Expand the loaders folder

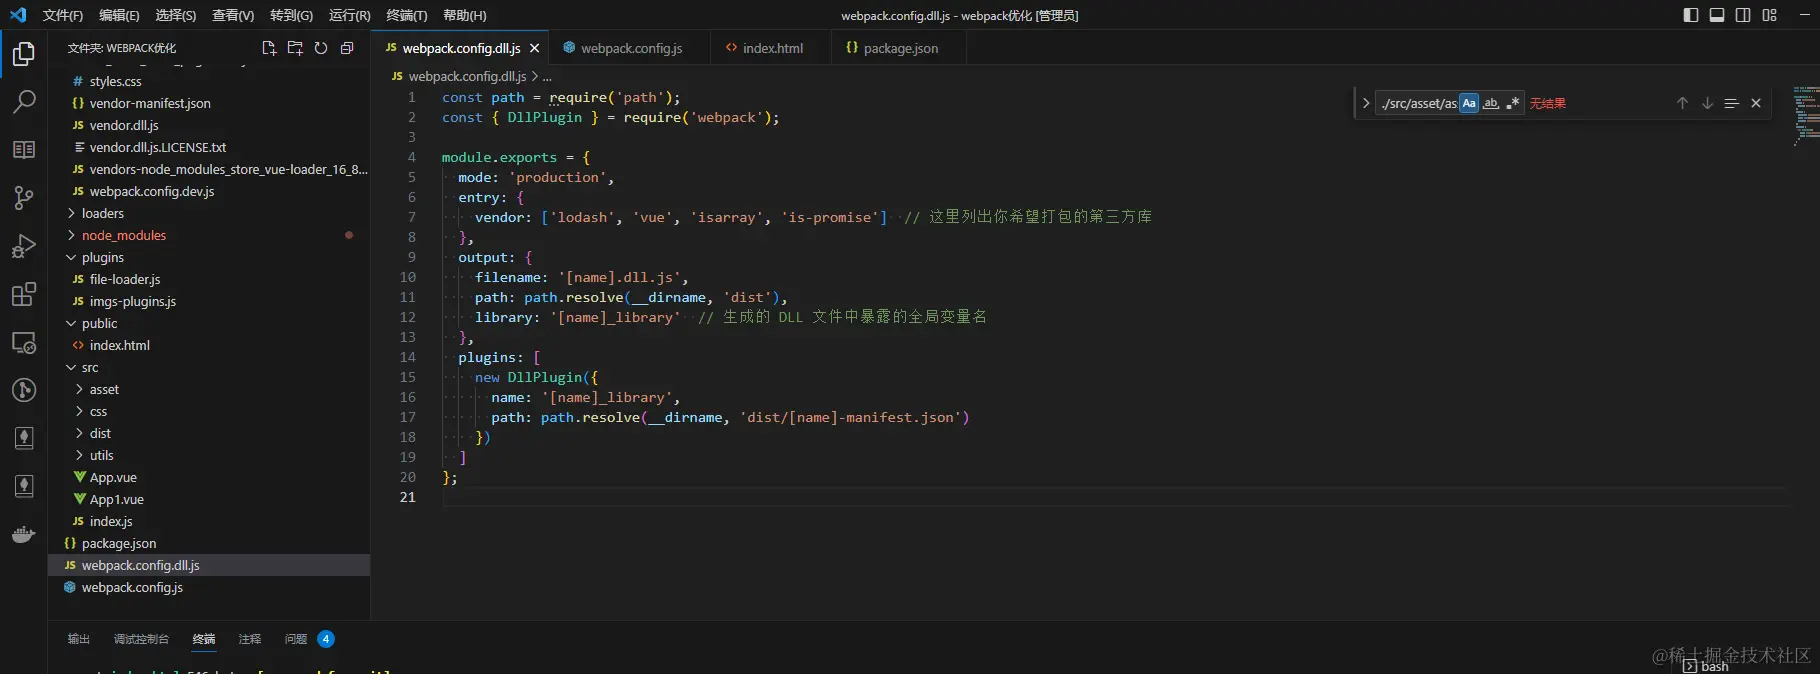point(209,213)
